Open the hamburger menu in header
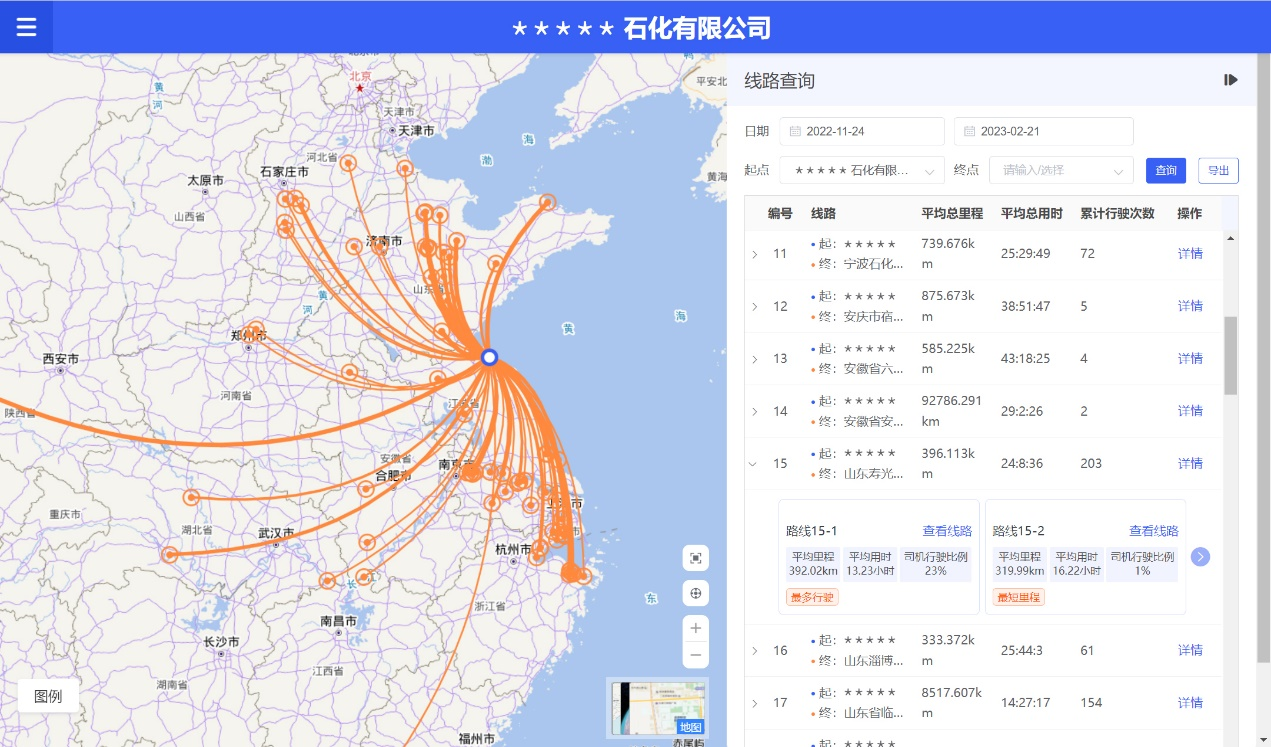 [x=26, y=27]
